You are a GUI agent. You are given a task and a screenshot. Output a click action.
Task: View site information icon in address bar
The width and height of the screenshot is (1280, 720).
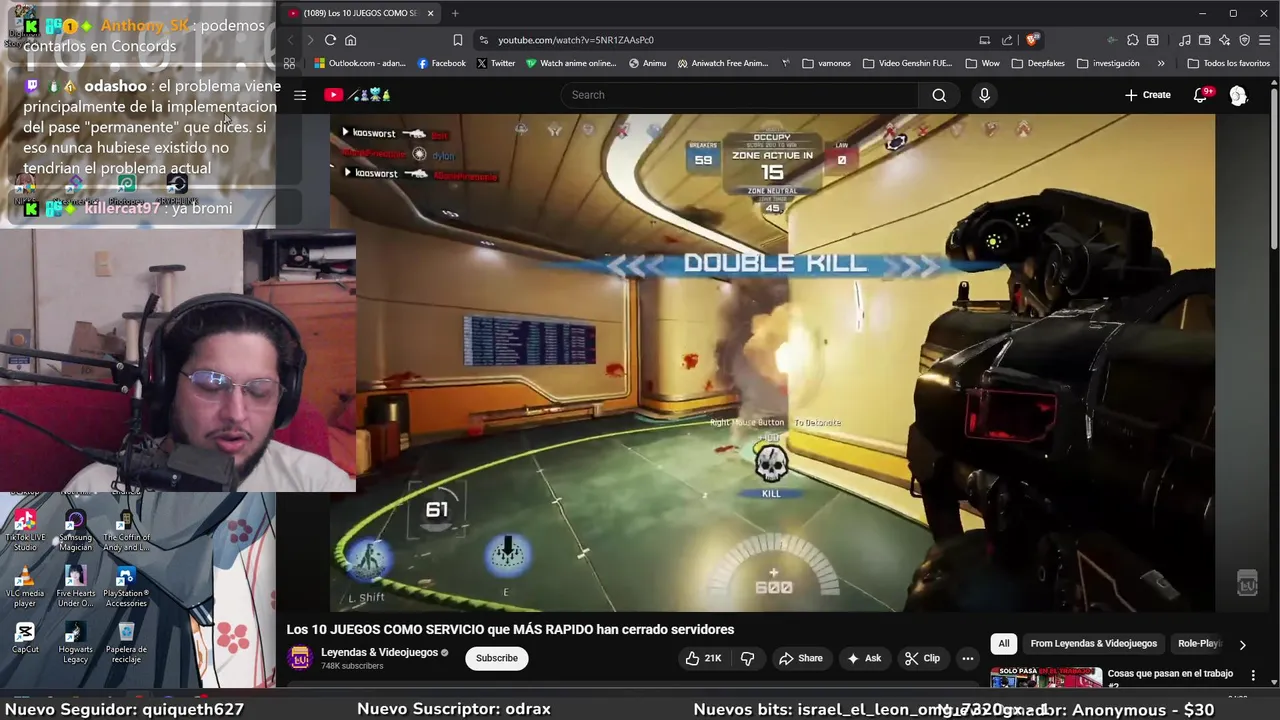coord(484,40)
